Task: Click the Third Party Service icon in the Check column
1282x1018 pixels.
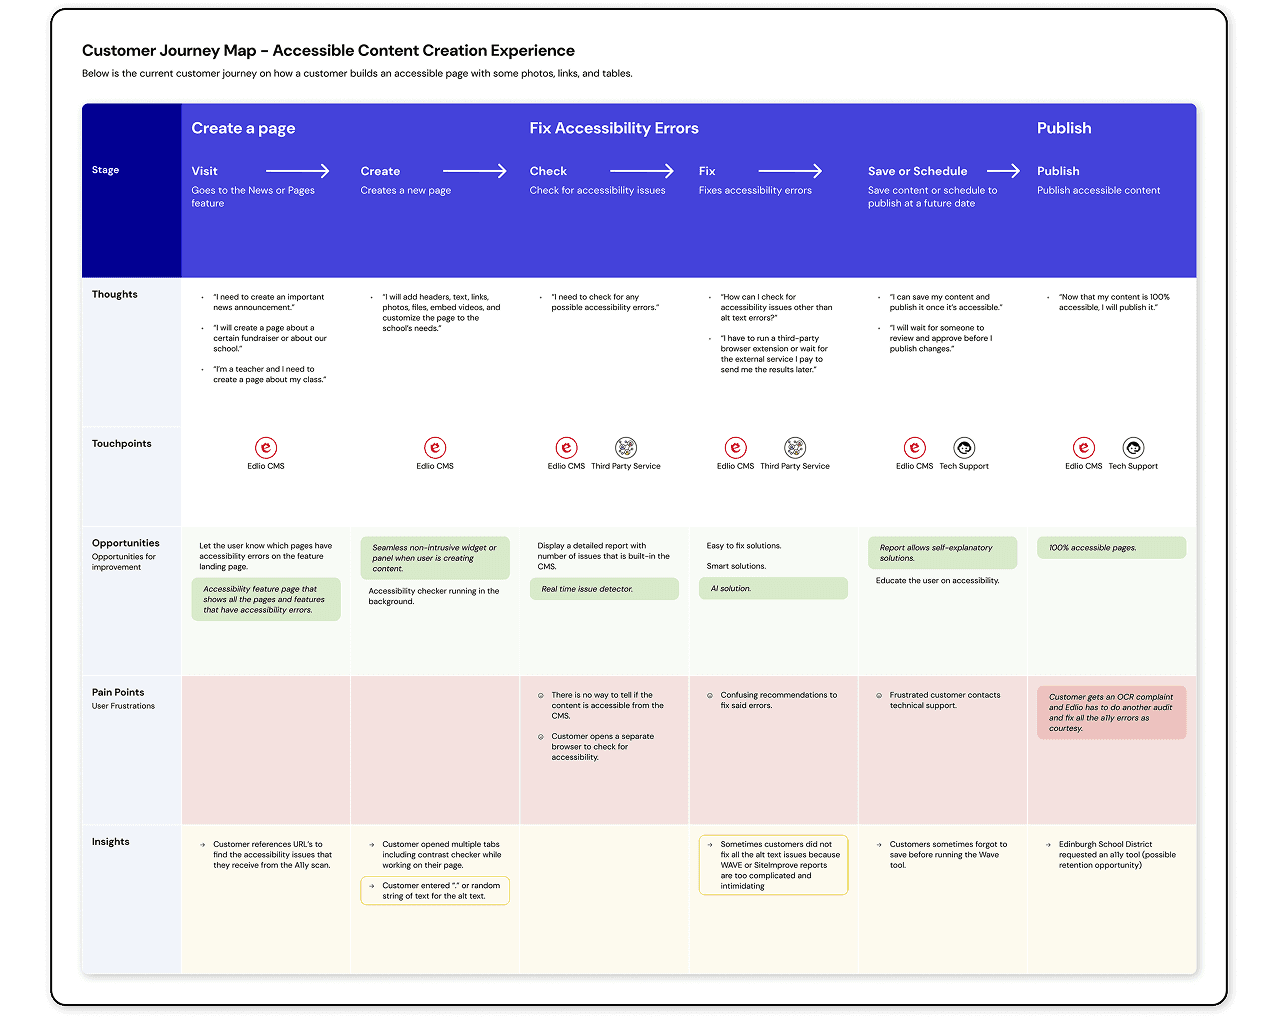Action: coord(627,450)
